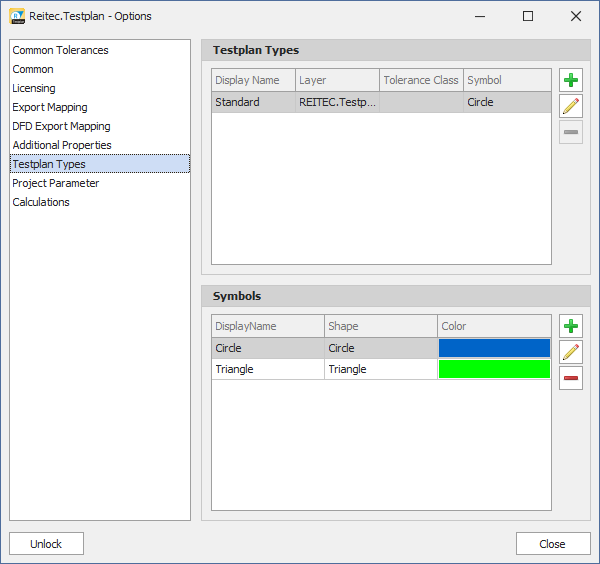This screenshot has height=564, width=600.
Task: Click the Close button at bottom right
Action: coord(552,544)
